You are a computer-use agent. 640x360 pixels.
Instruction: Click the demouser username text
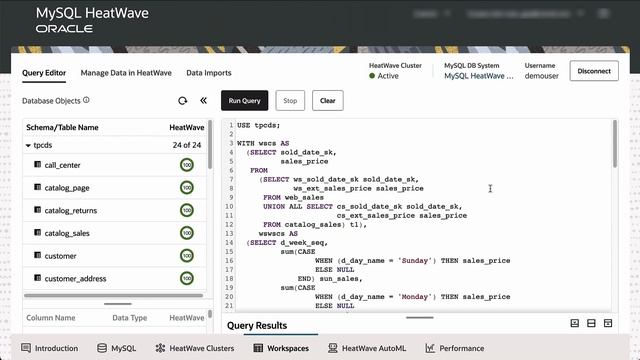tap(541, 76)
